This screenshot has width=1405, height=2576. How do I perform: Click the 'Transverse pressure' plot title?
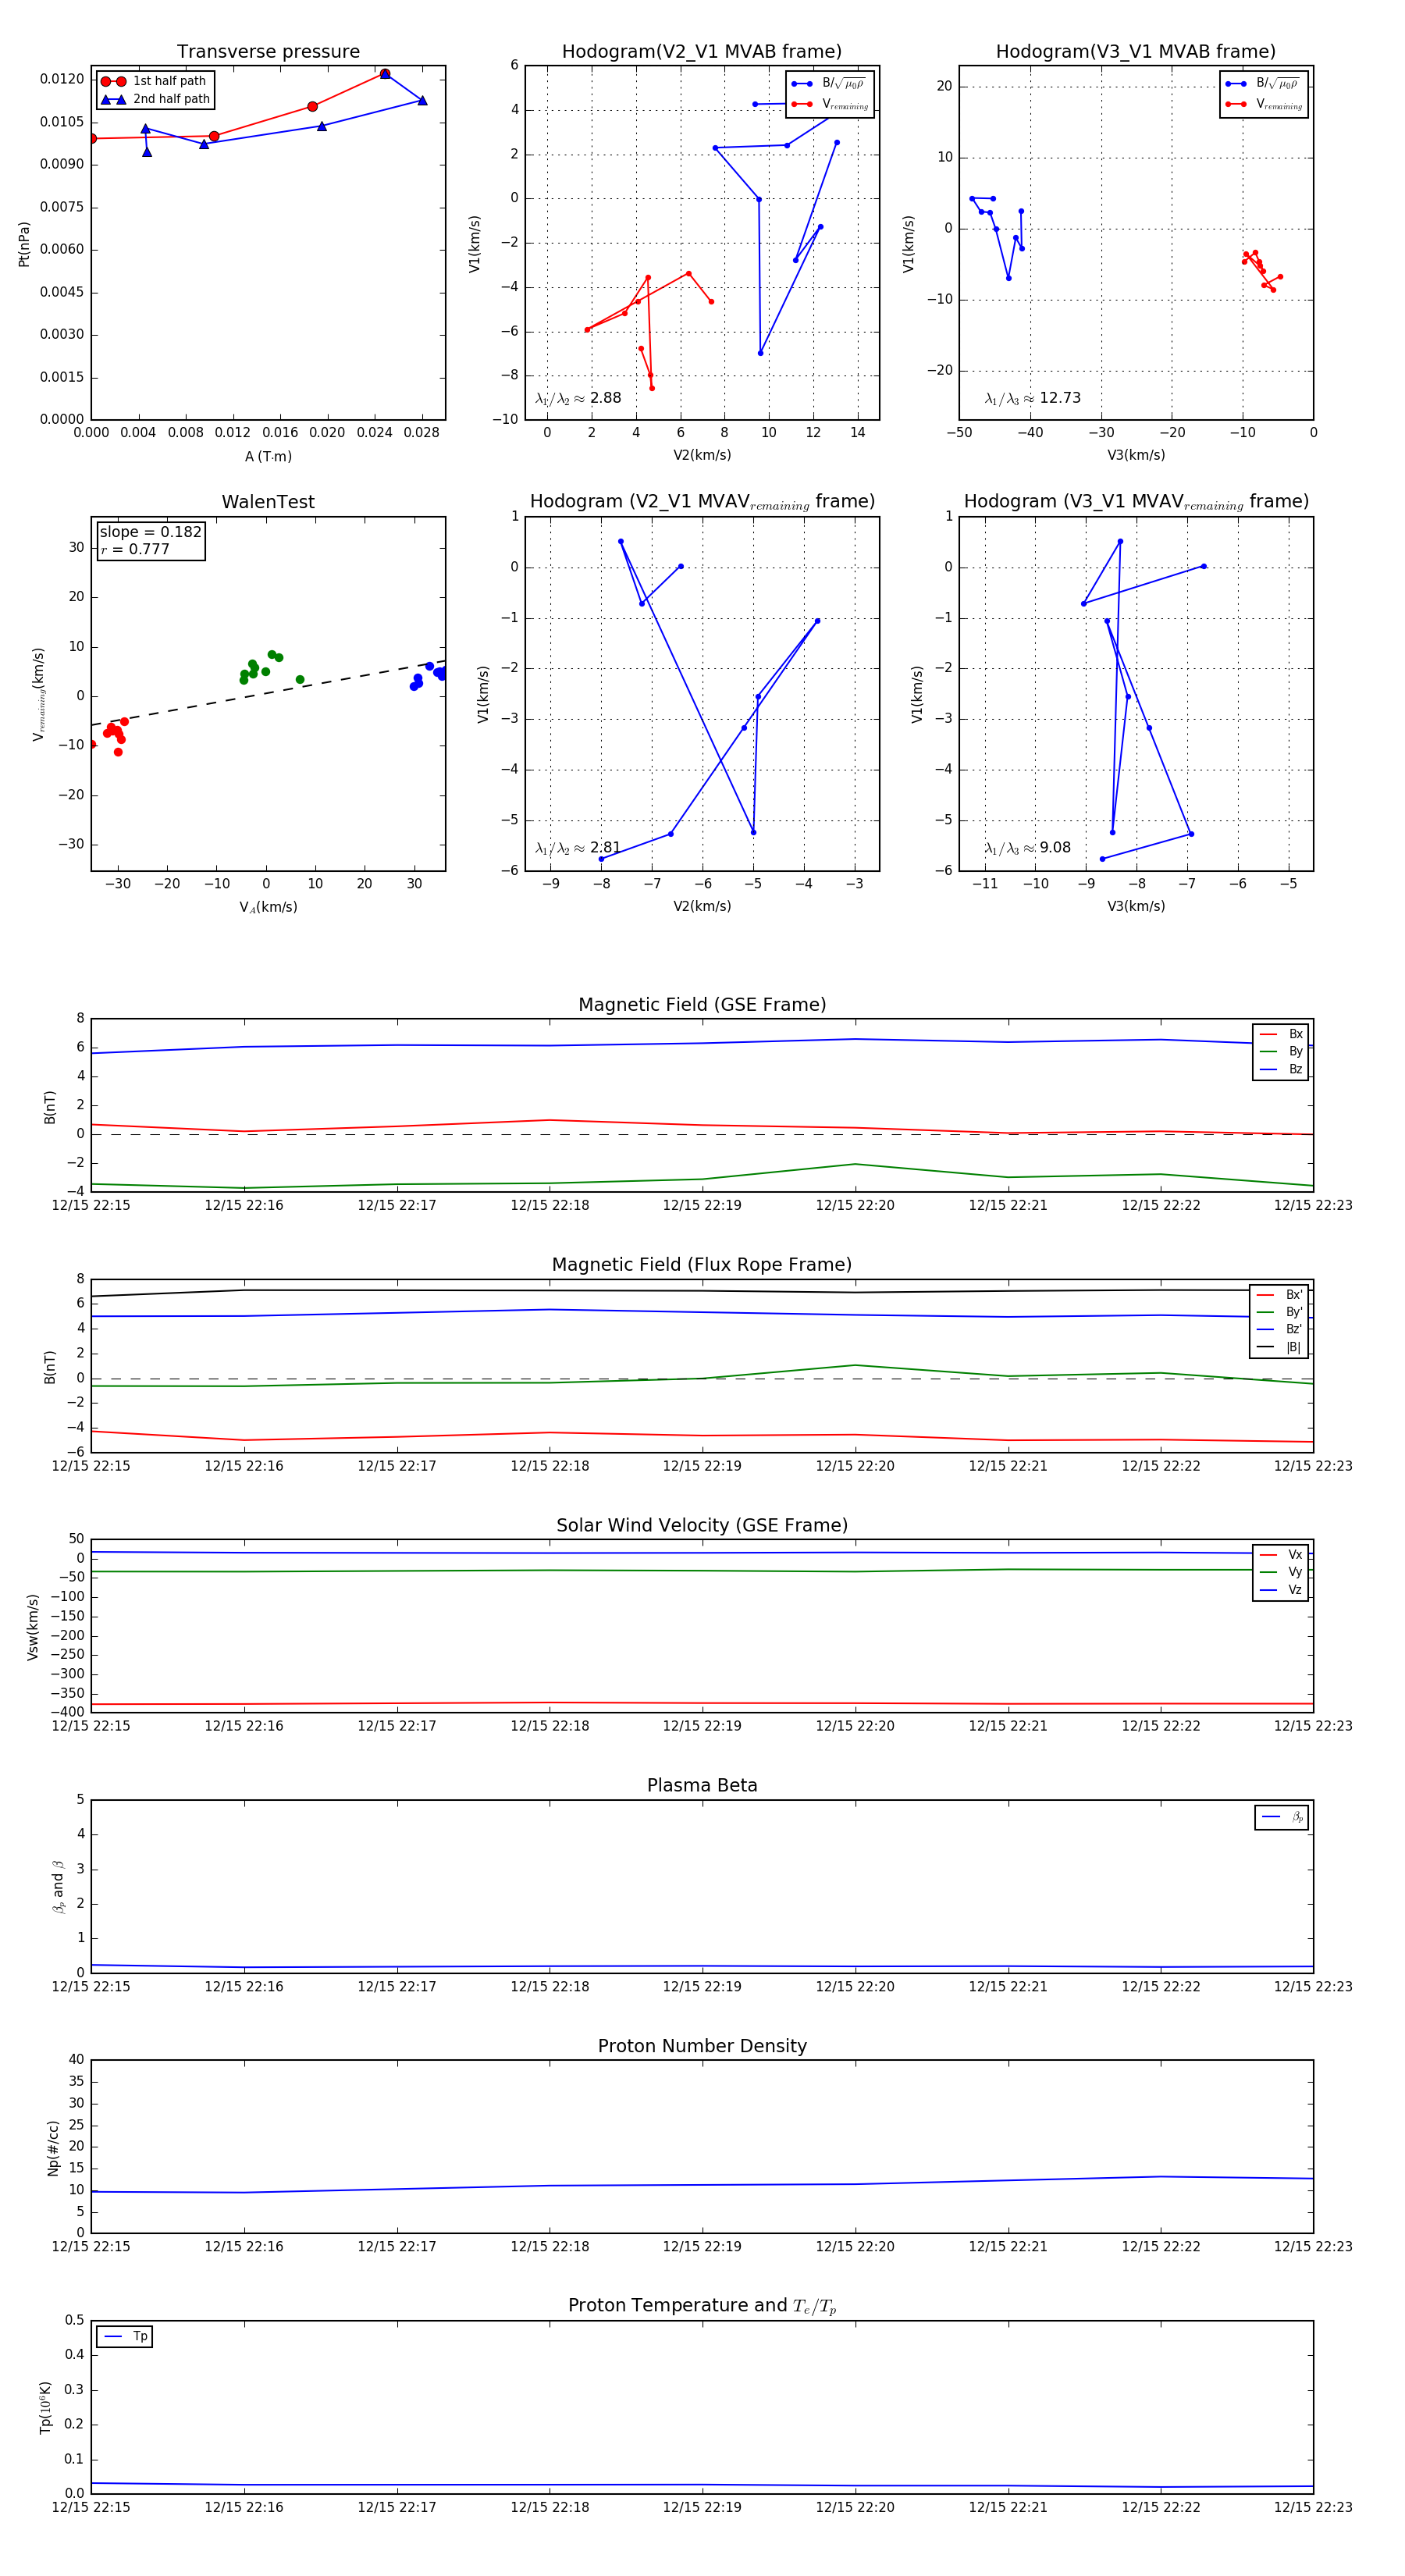(x=268, y=52)
